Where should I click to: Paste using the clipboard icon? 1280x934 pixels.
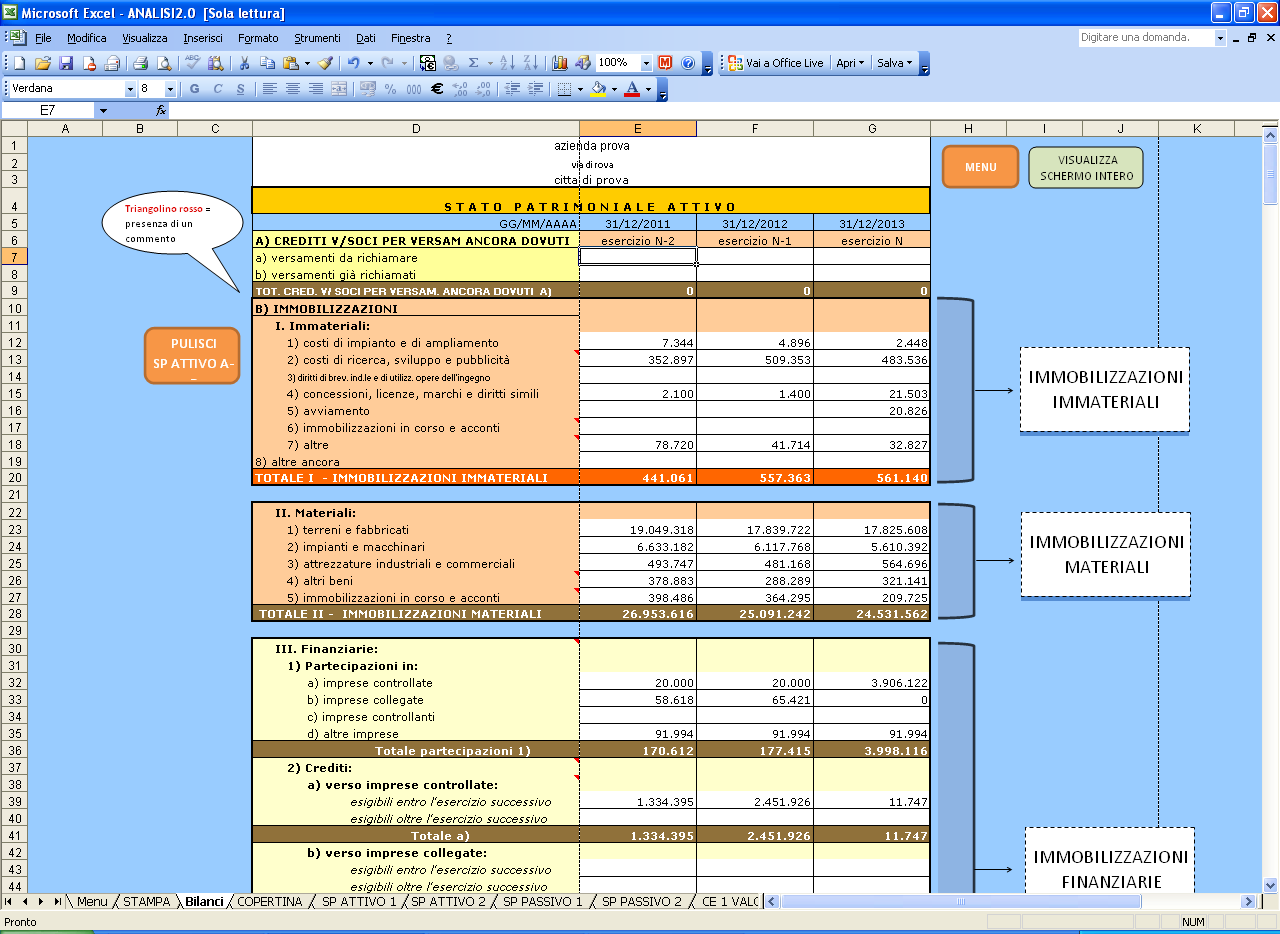[x=291, y=63]
